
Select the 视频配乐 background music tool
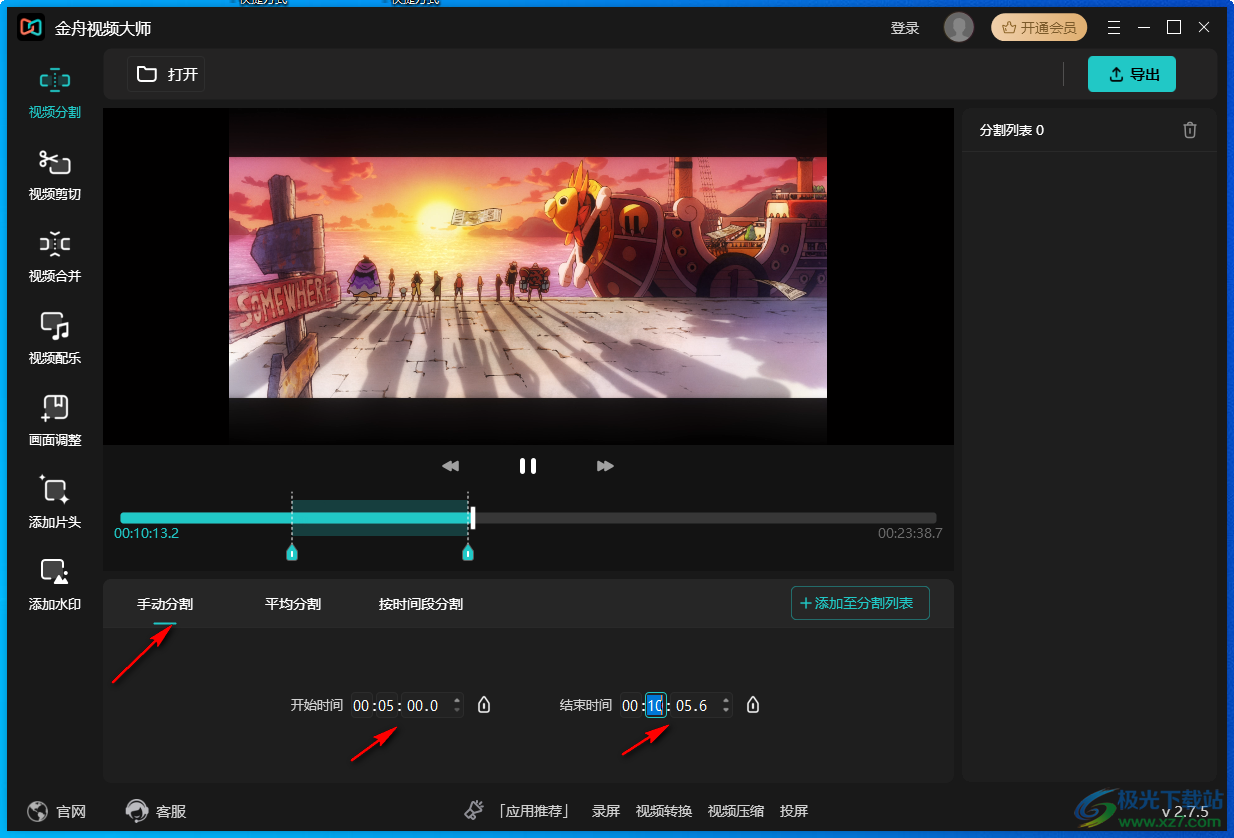coord(55,340)
